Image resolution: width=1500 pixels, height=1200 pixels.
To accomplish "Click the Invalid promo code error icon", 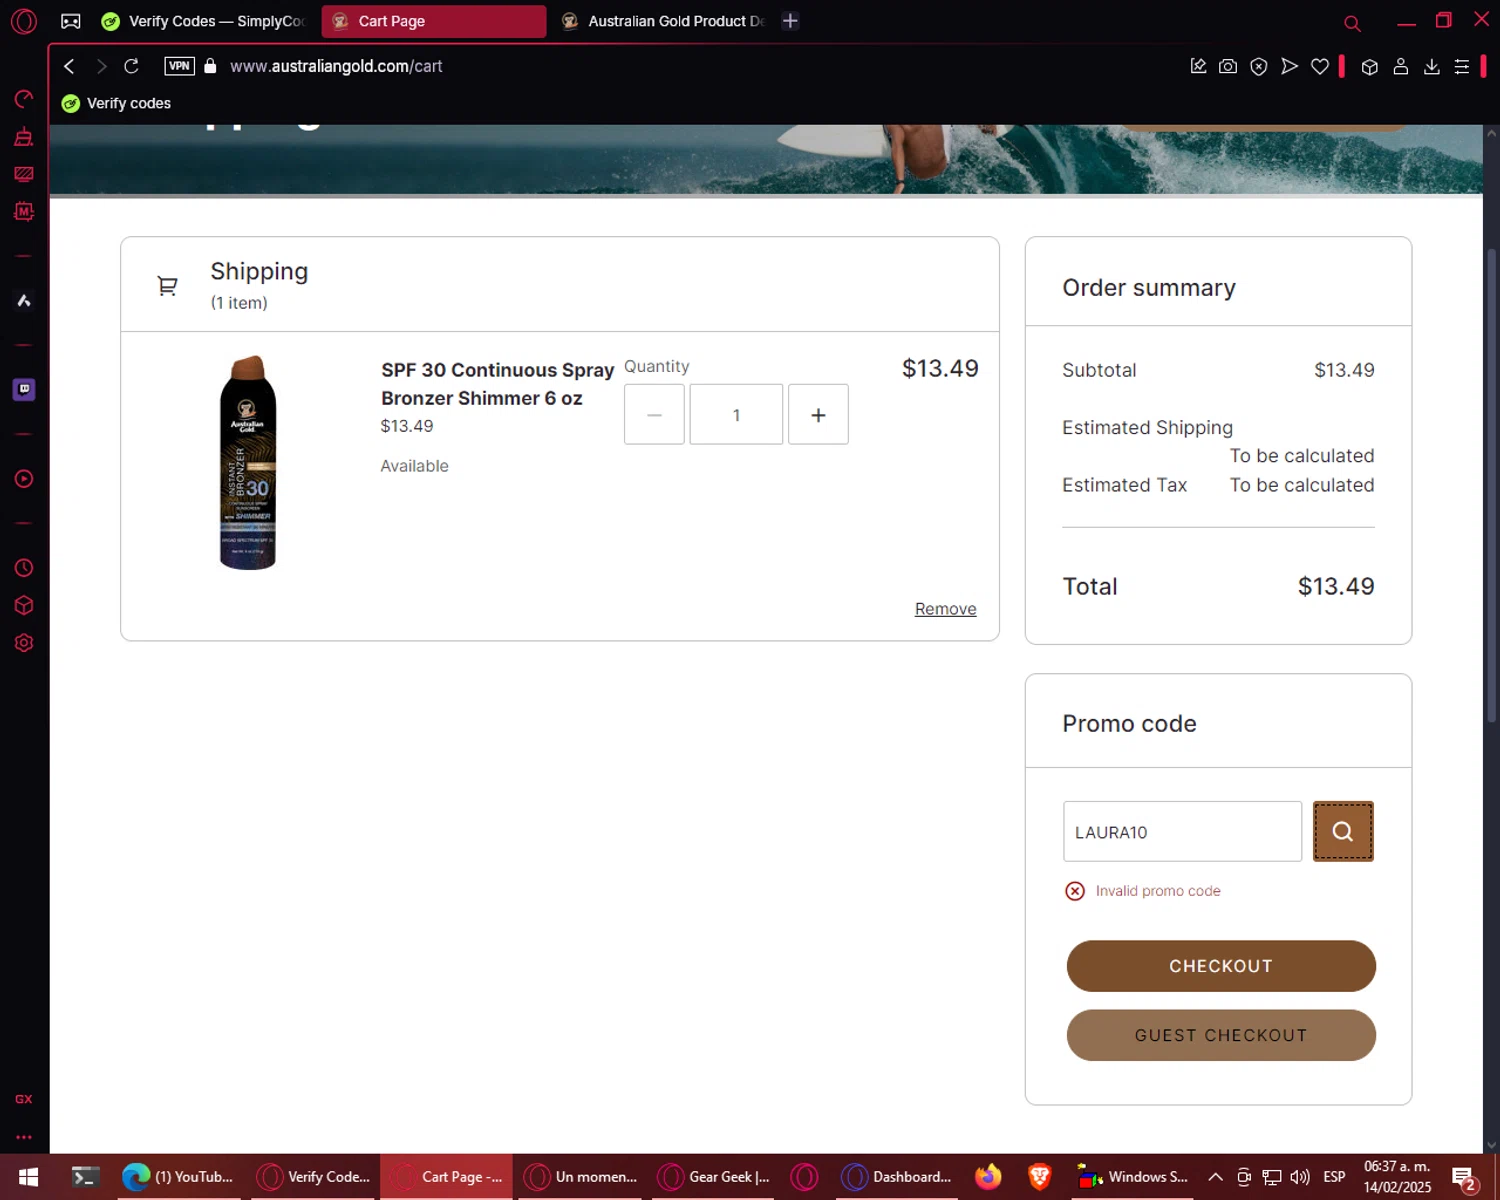I will click(1075, 891).
